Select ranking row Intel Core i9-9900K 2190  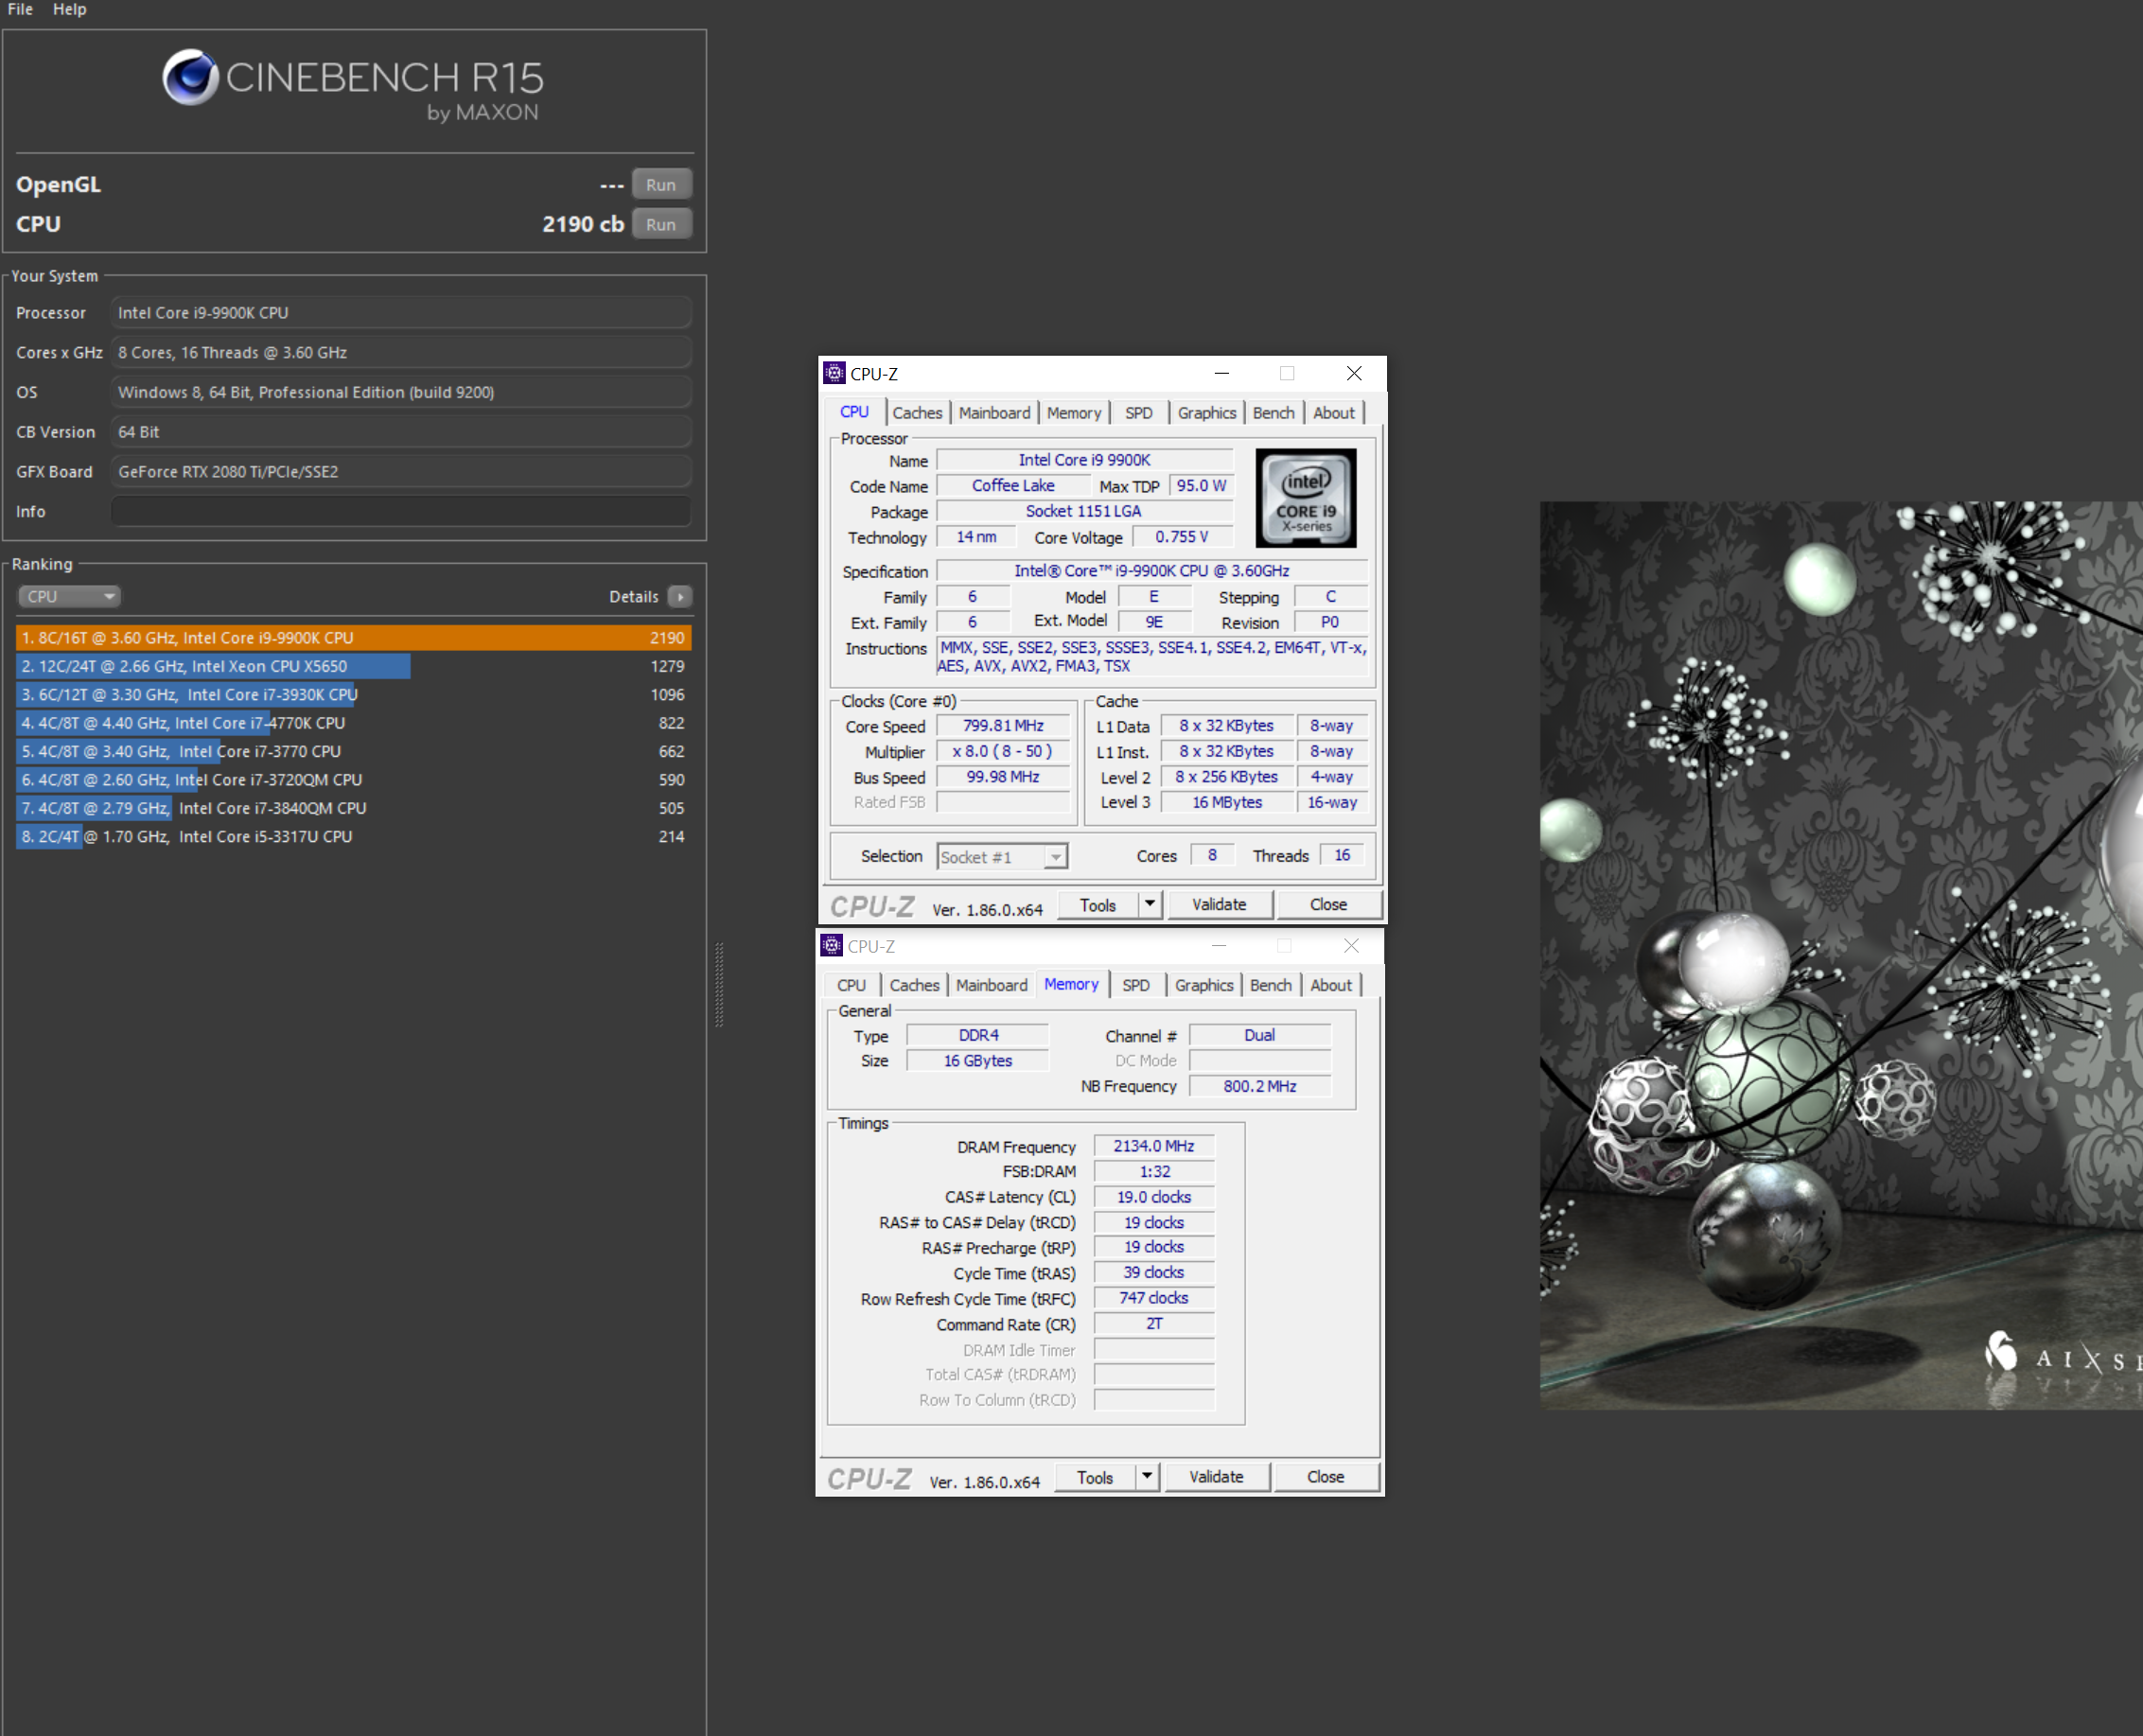353,638
